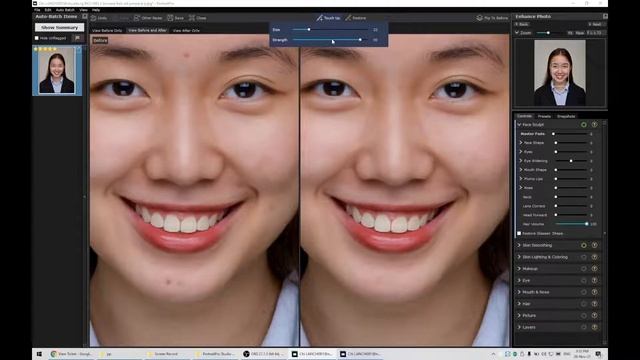640x360 pixels.
Task: Switch to View Before Only tab
Action: [x=107, y=31]
